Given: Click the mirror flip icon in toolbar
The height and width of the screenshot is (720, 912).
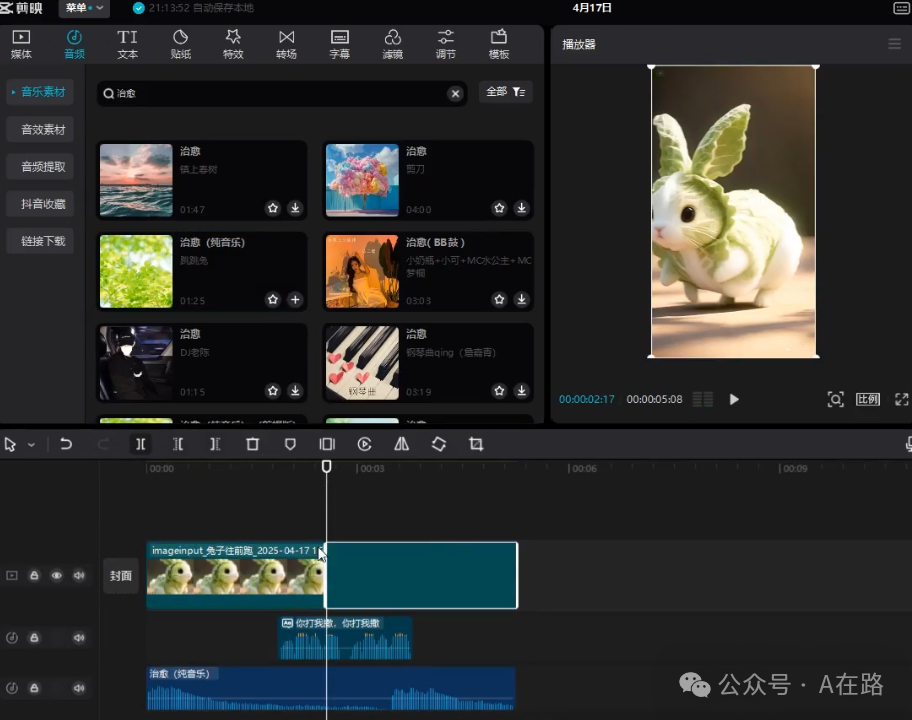Looking at the screenshot, I should pos(401,444).
